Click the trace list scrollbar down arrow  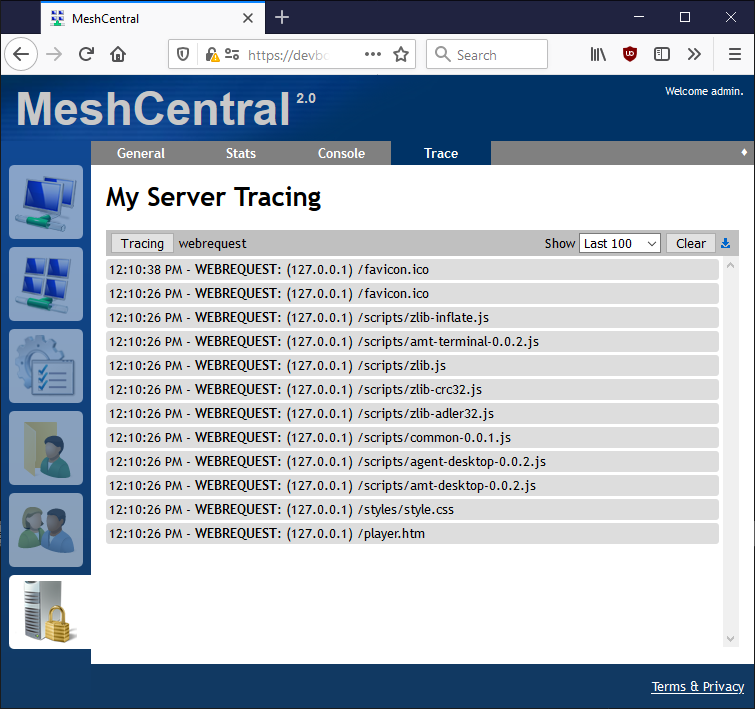(x=730, y=639)
